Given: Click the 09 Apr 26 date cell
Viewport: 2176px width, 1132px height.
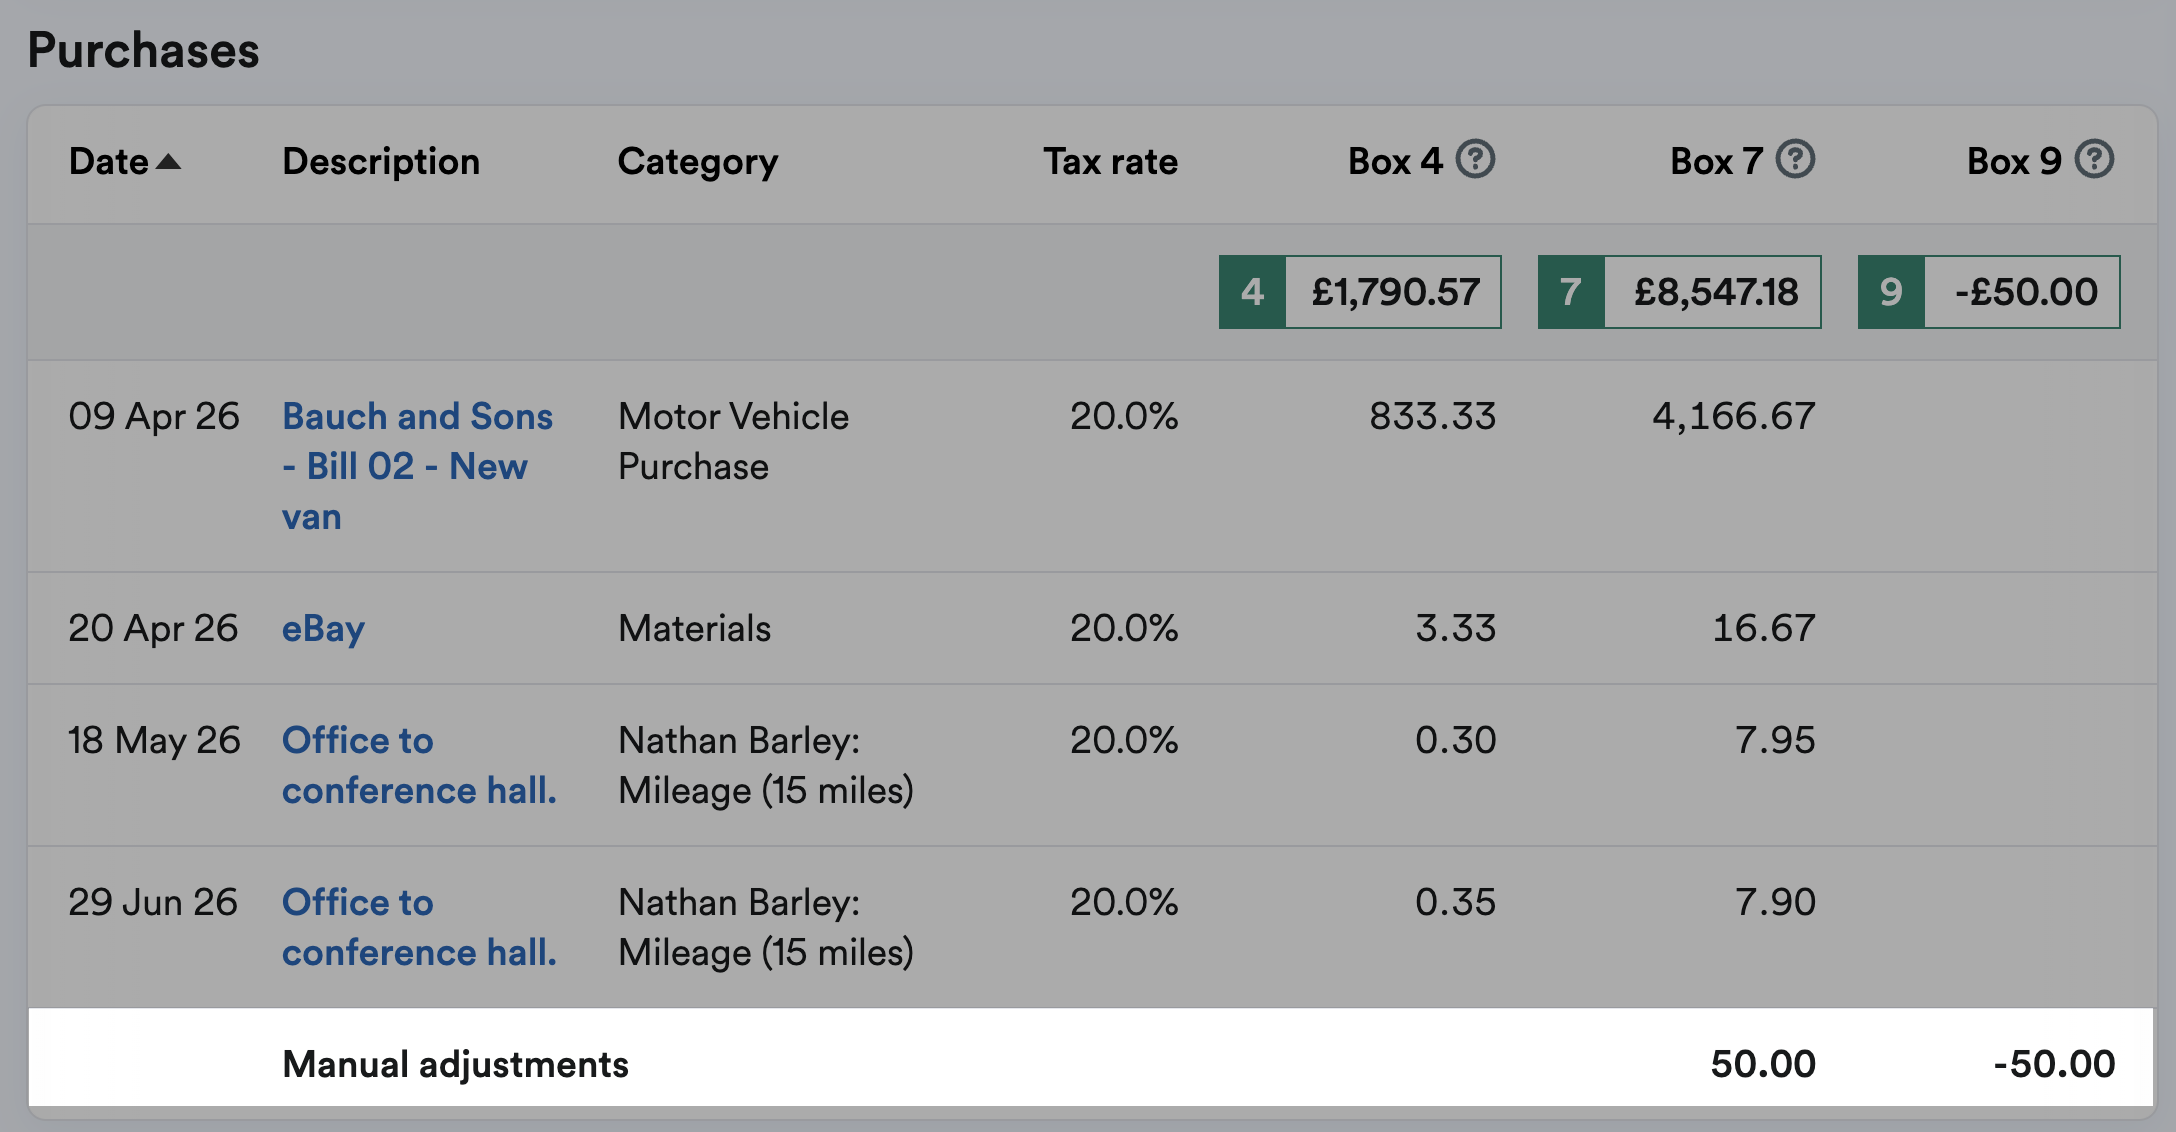Looking at the screenshot, I should point(154,416).
